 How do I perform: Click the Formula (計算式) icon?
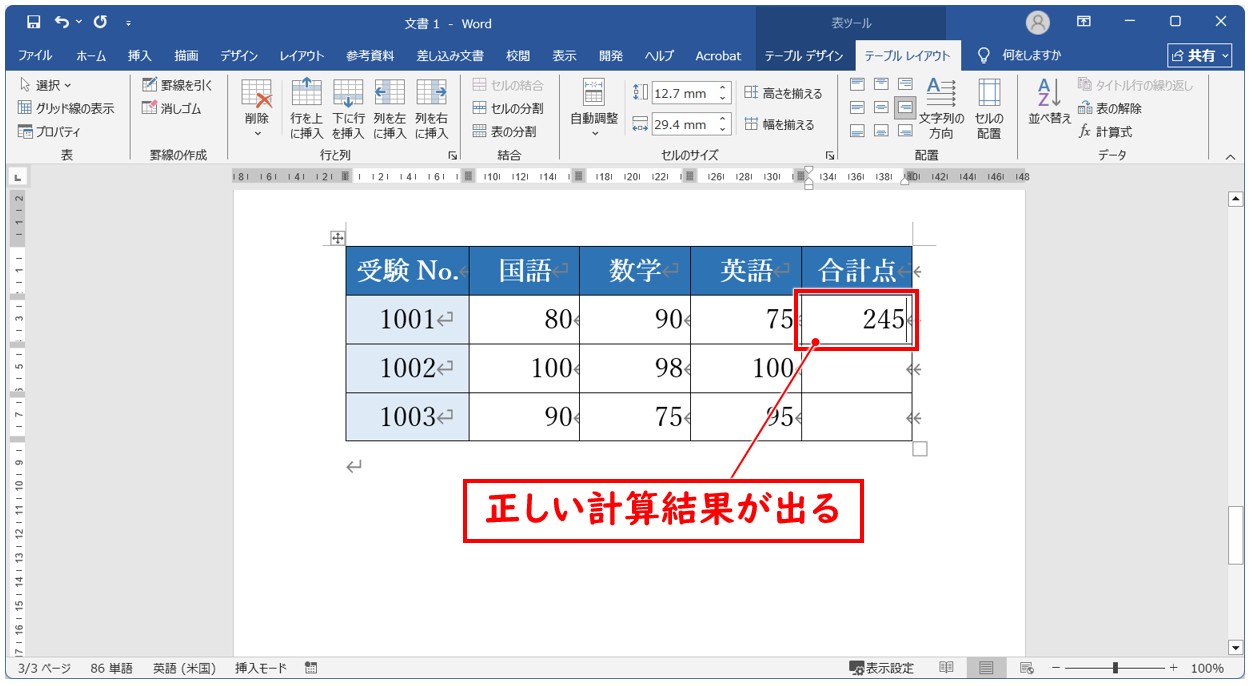(1086, 131)
